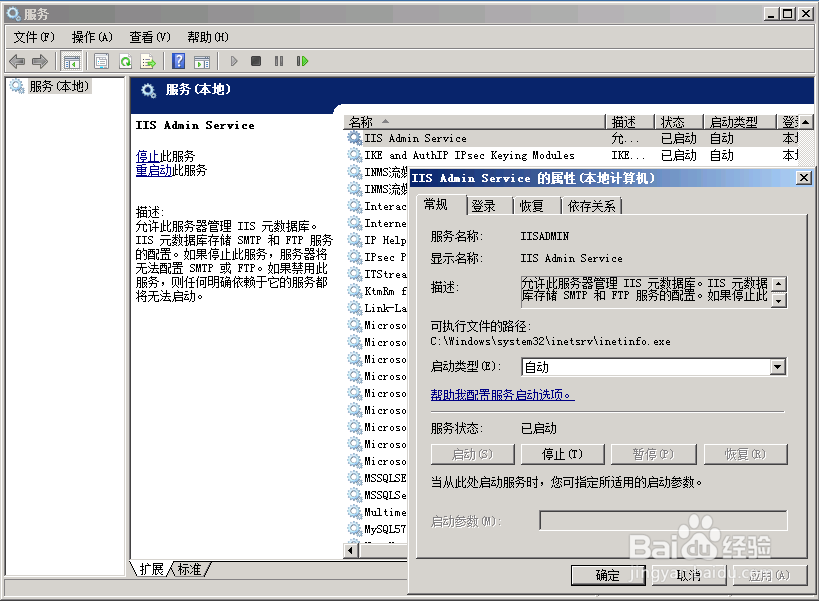This screenshot has height=601, width=819.
Task: Toggle the show/hide console tree icon
Action: [x=71, y=62]
